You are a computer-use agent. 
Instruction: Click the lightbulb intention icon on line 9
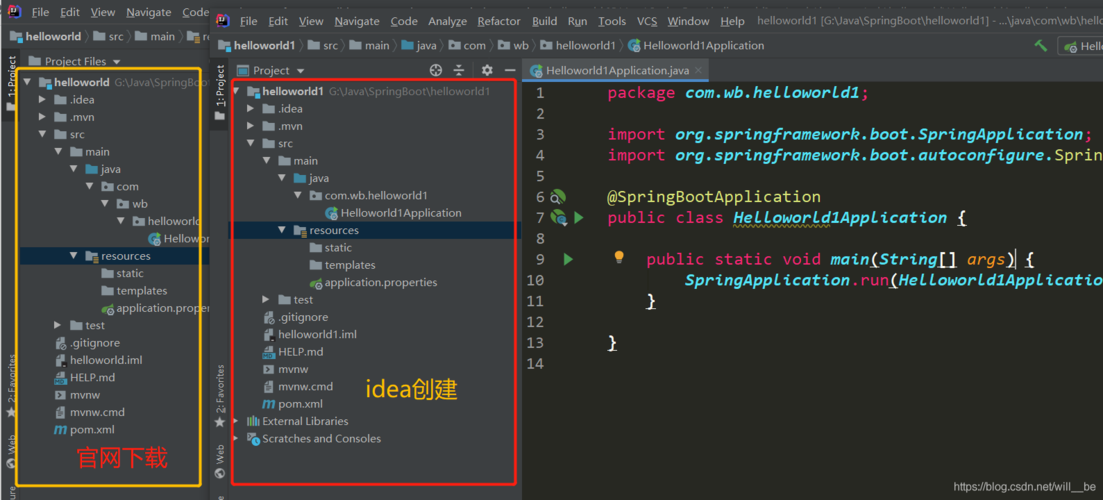[x=619, y=257]
